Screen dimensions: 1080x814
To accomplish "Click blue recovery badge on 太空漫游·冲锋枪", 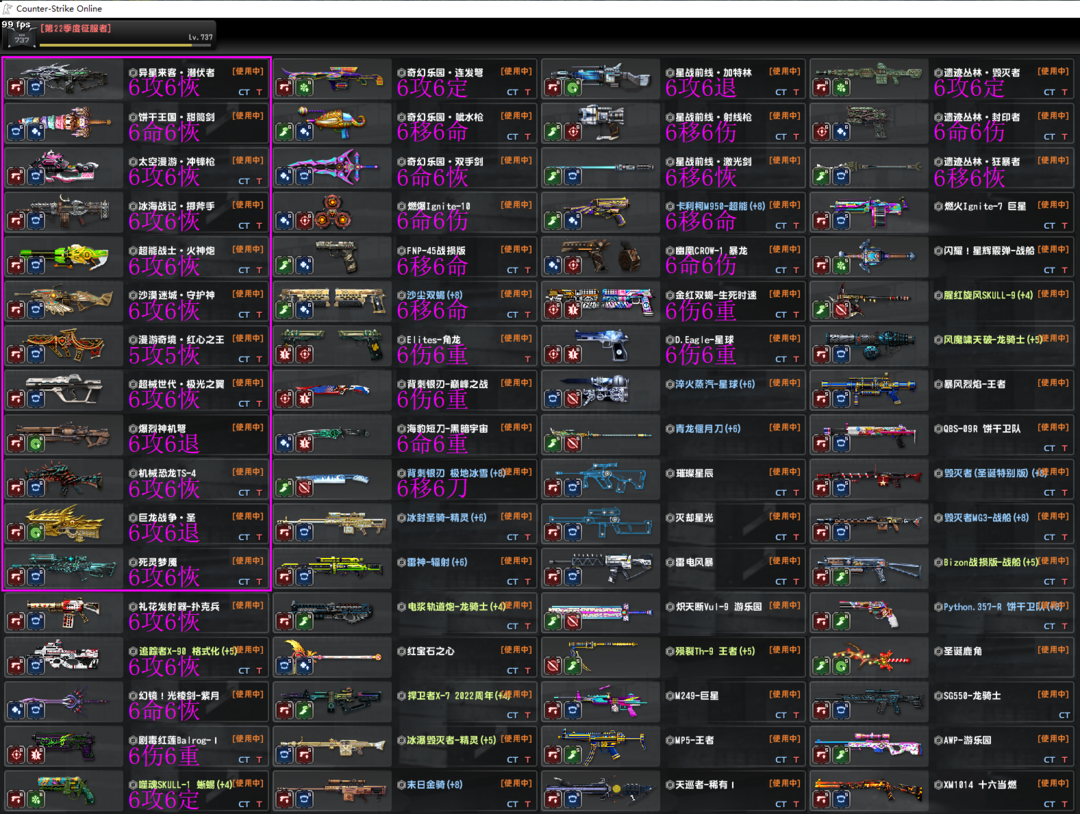I will 36,176.
